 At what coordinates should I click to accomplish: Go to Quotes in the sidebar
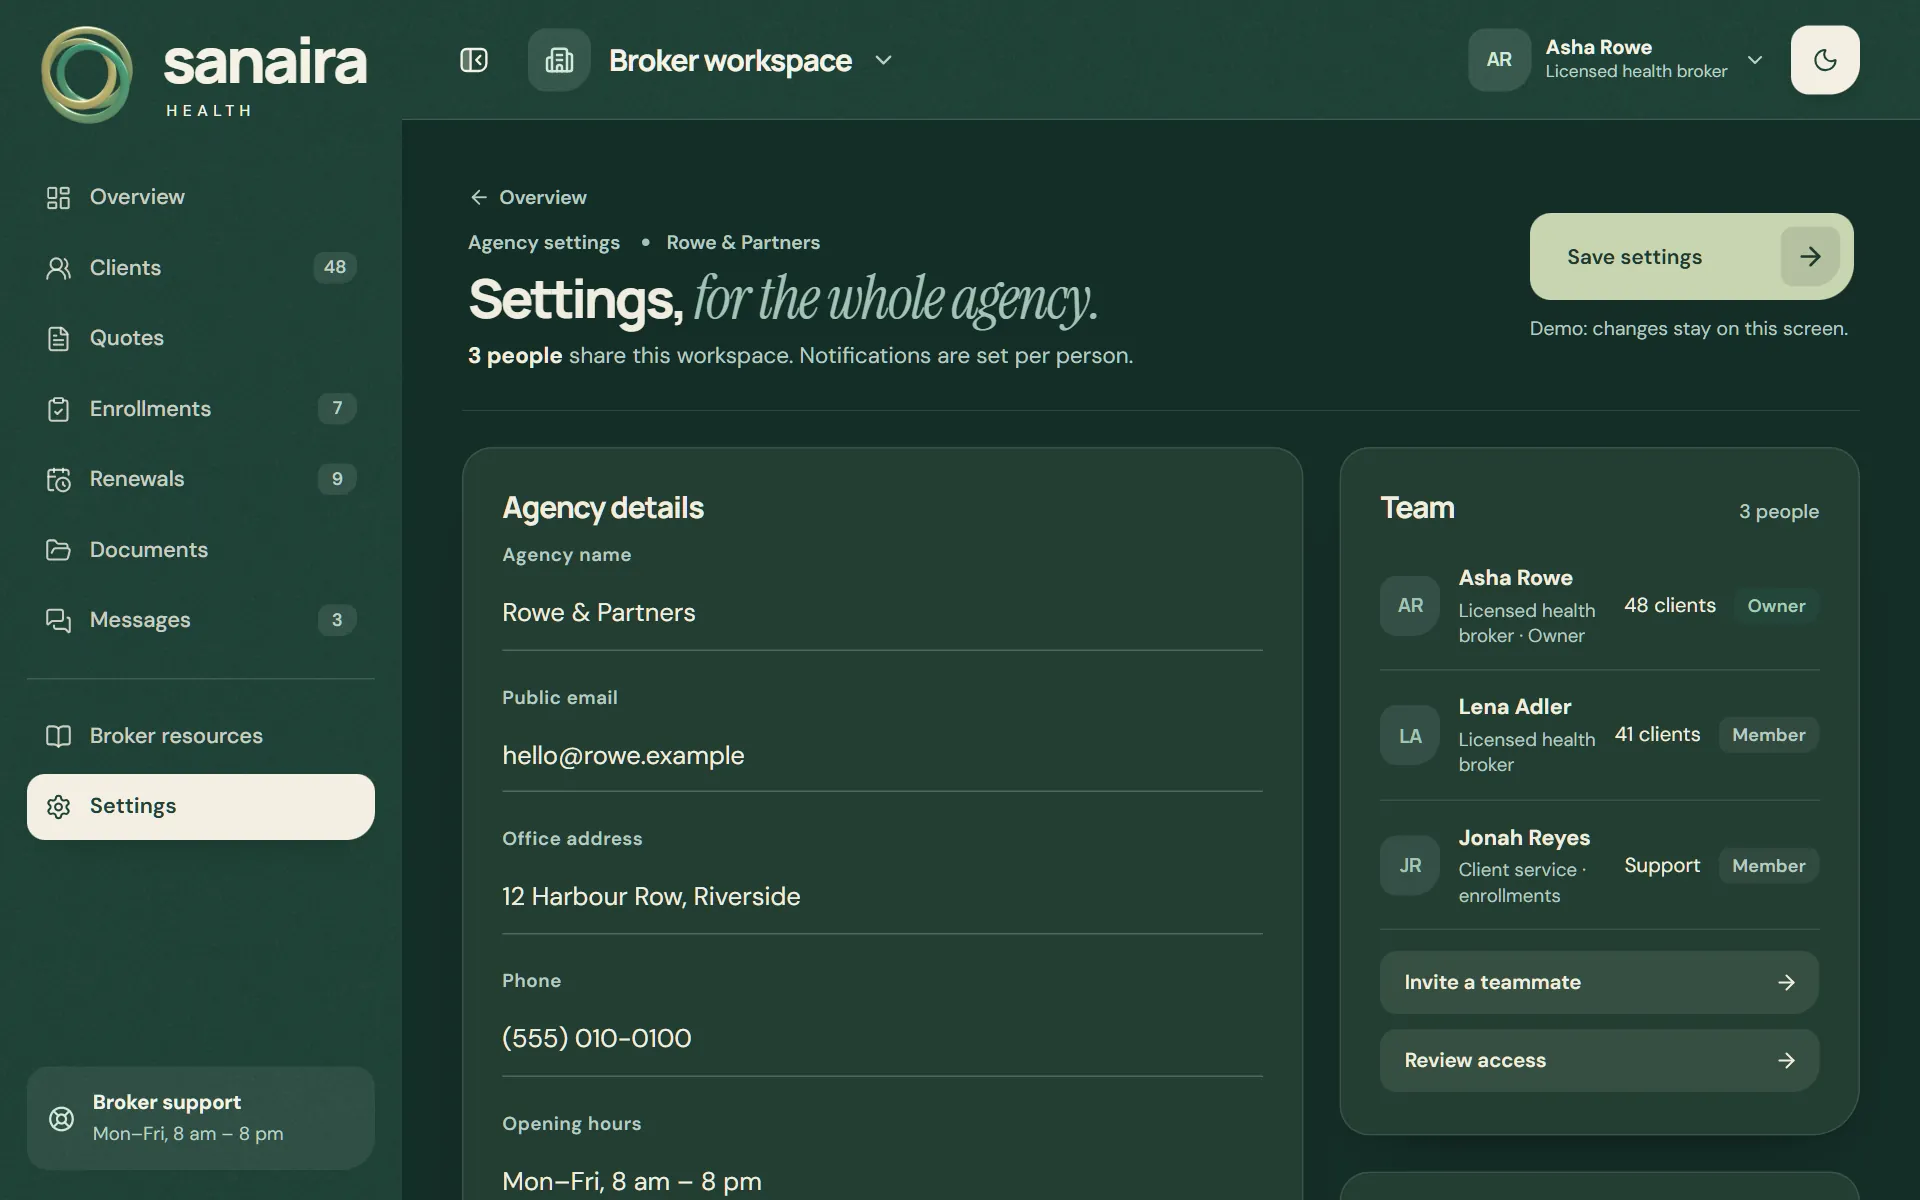point(201,338)
